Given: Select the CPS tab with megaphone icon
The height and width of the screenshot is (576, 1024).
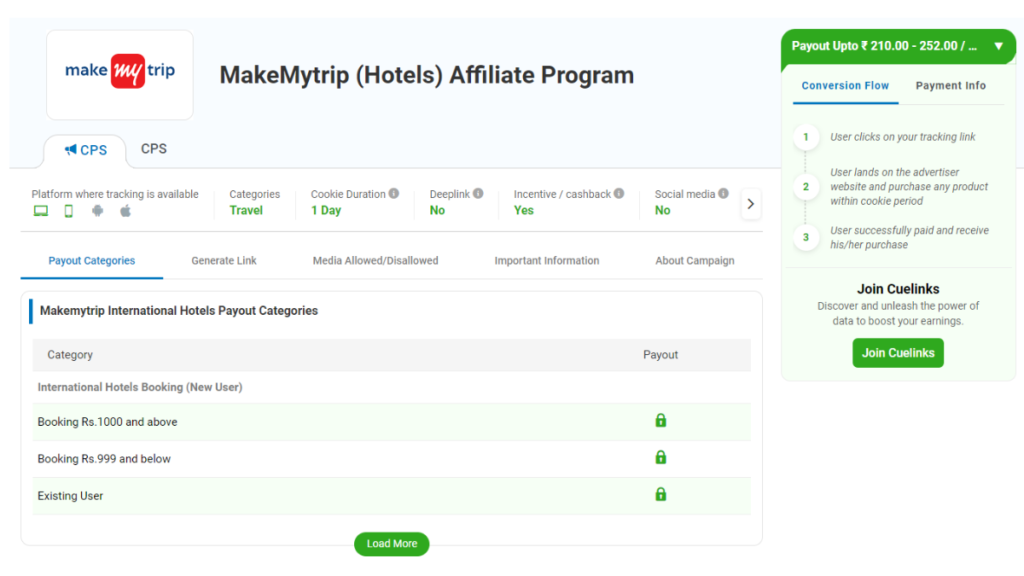Looking at the screenshot, I should tap(86, 150).
